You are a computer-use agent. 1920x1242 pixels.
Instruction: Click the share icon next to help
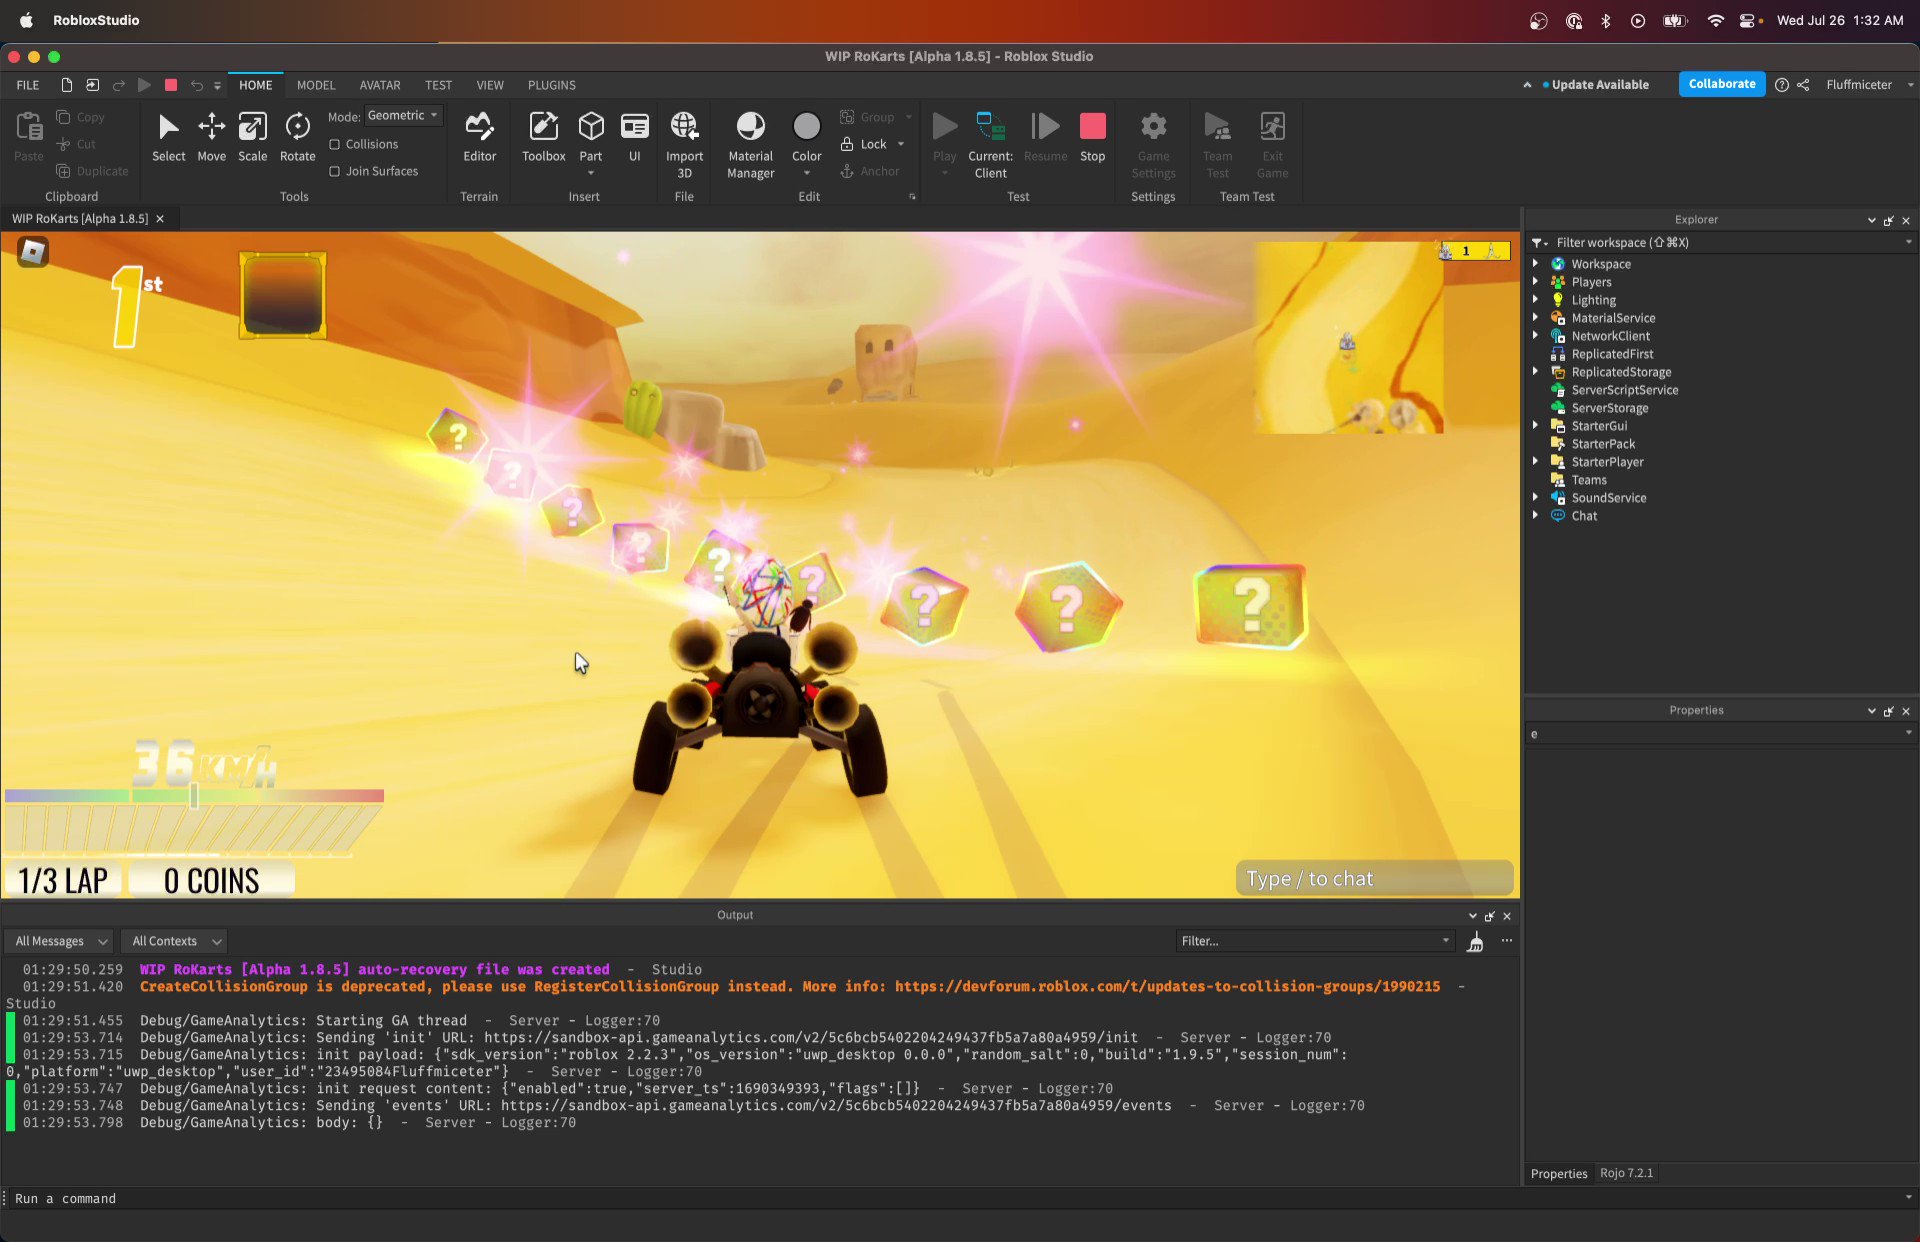[1803, 85]
